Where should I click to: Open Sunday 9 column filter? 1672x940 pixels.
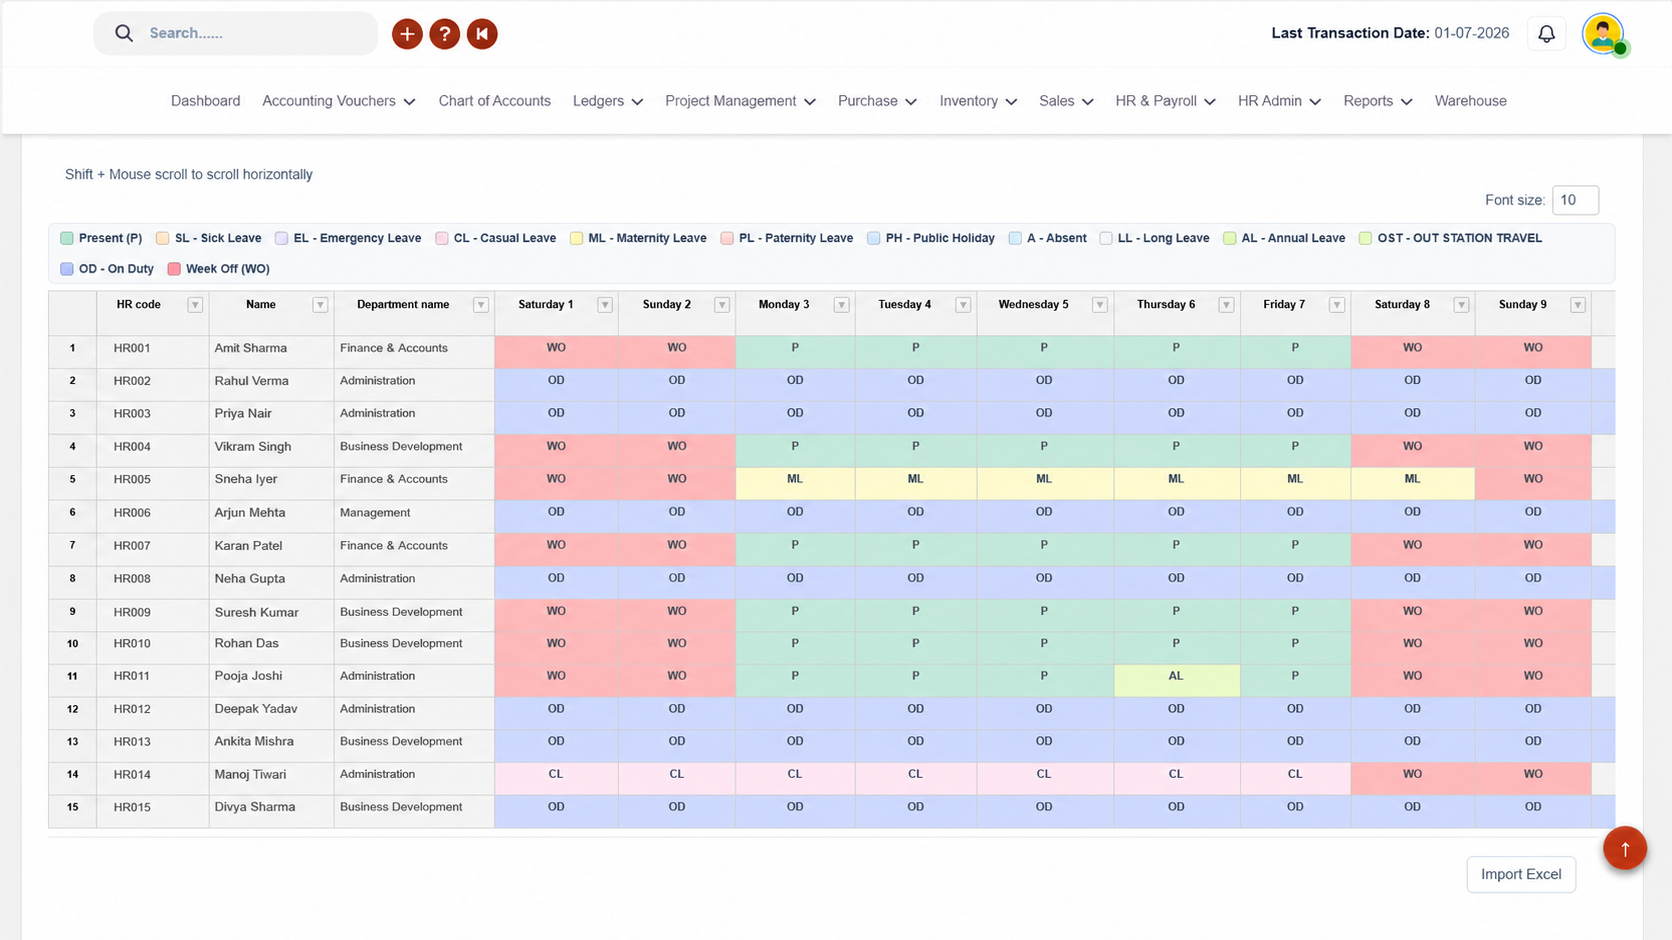click(x=1578, y=305)
